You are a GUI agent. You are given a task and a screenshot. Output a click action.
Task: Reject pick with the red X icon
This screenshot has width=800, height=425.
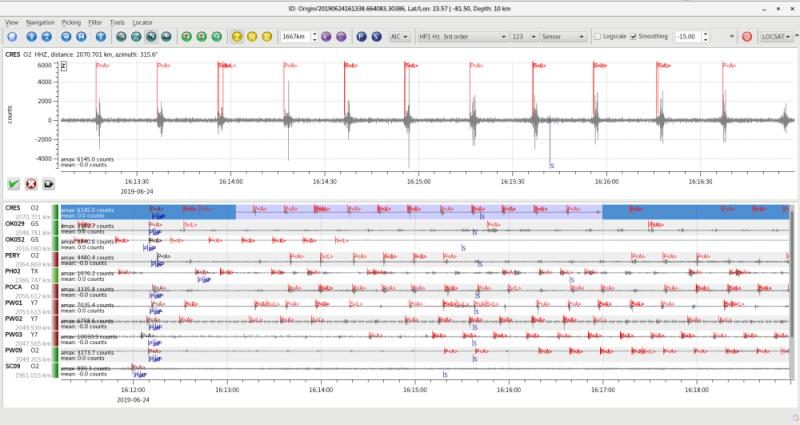pyautogui.click(x=31, y=184)
